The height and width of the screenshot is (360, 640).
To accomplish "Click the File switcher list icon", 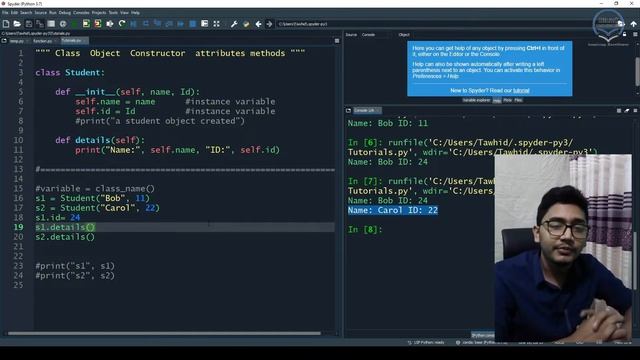I will coord(51,24).
